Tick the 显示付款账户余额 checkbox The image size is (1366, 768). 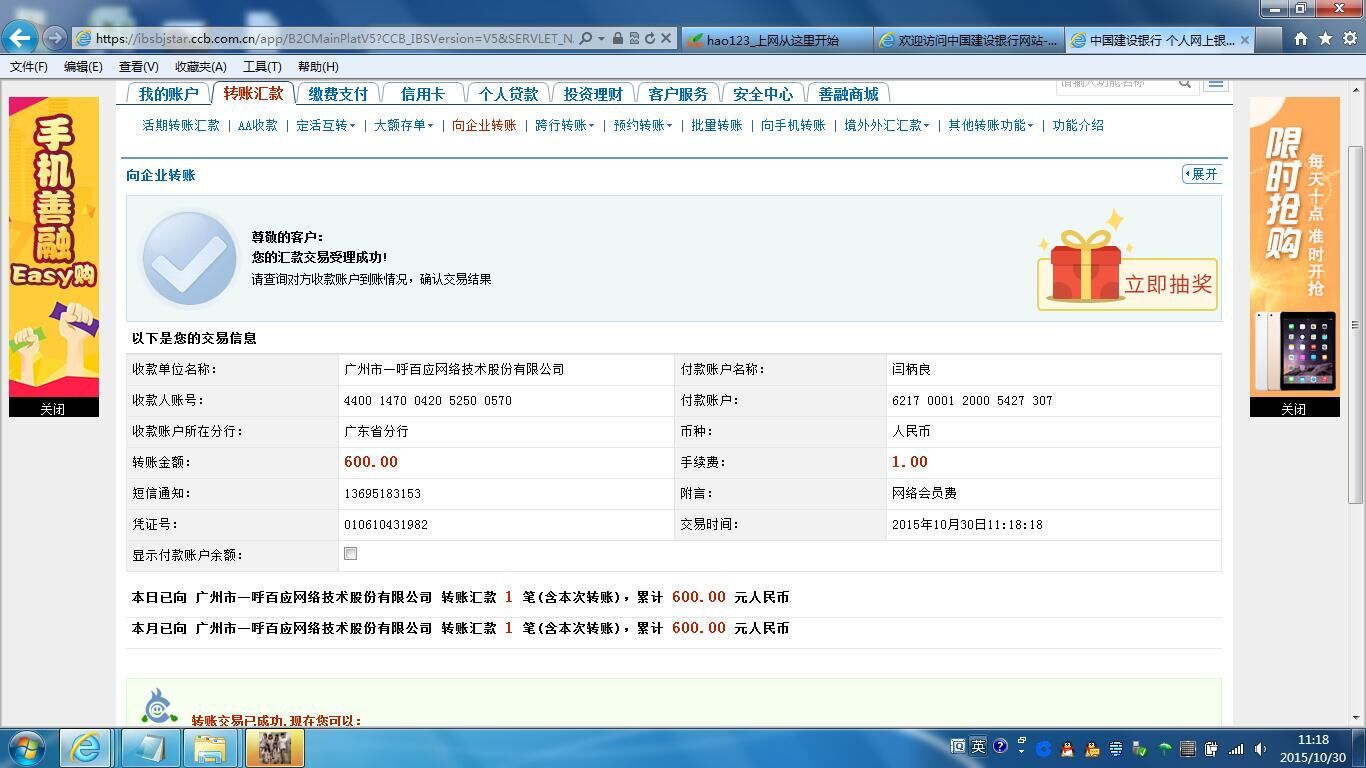tap(350, 553)
